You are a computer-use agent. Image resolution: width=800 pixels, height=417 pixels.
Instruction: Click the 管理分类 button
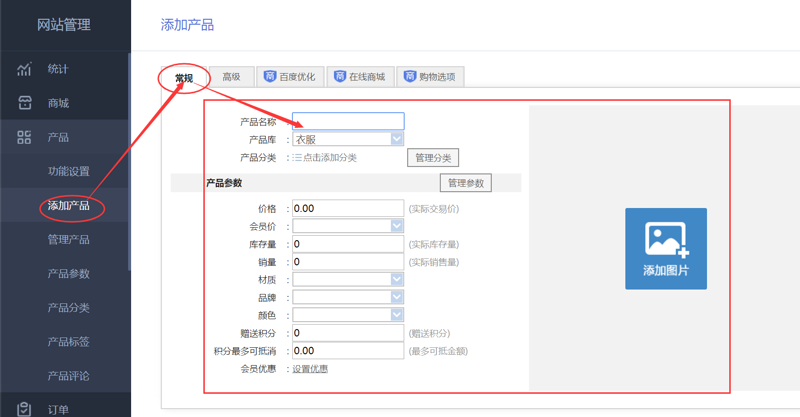(433, 158)
